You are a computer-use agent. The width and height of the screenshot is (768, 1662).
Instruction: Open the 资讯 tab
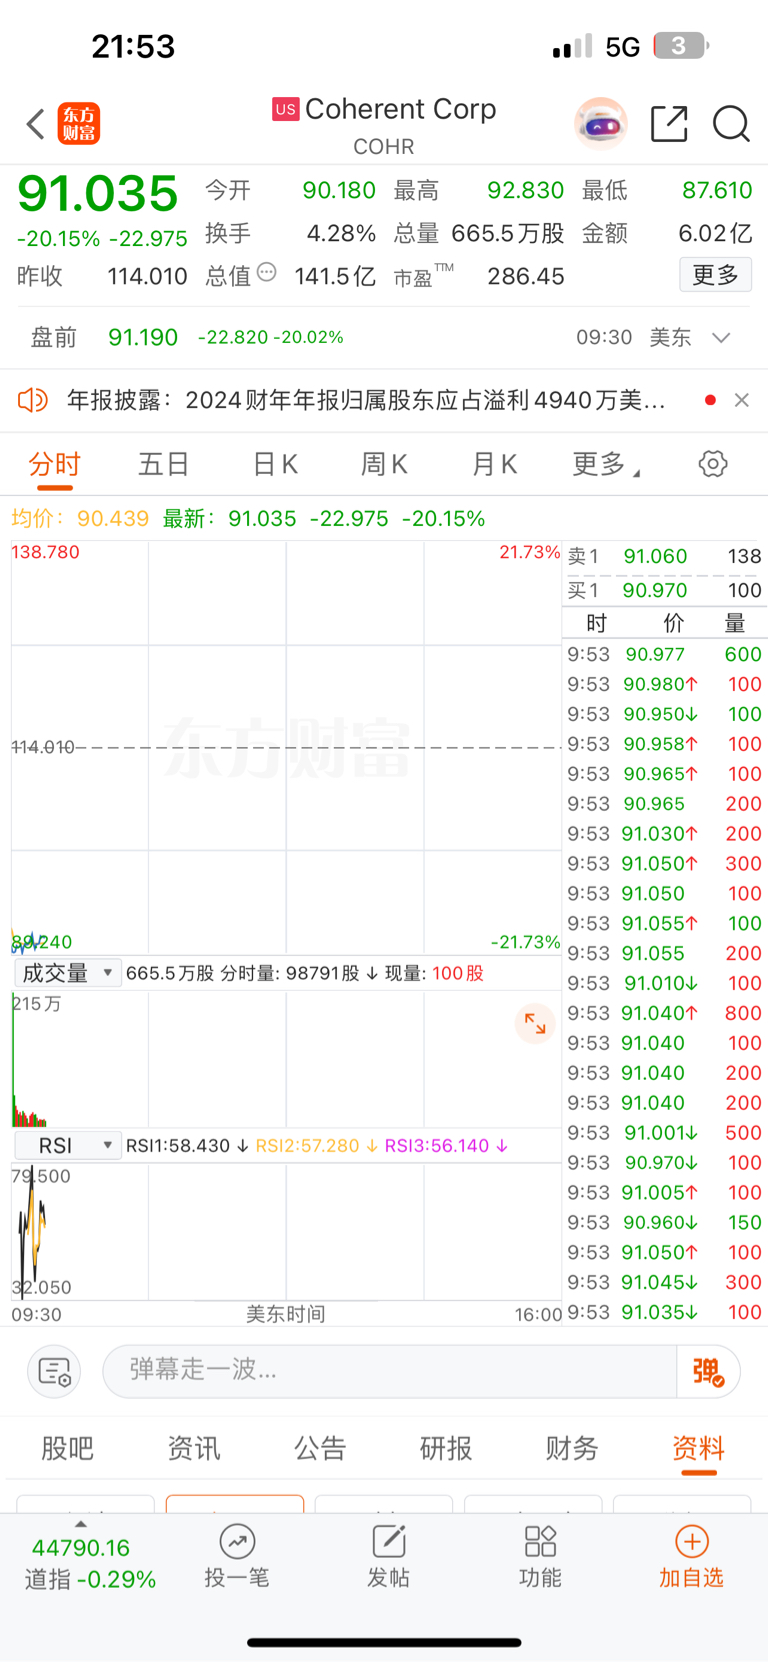(x=194, y=1448)
